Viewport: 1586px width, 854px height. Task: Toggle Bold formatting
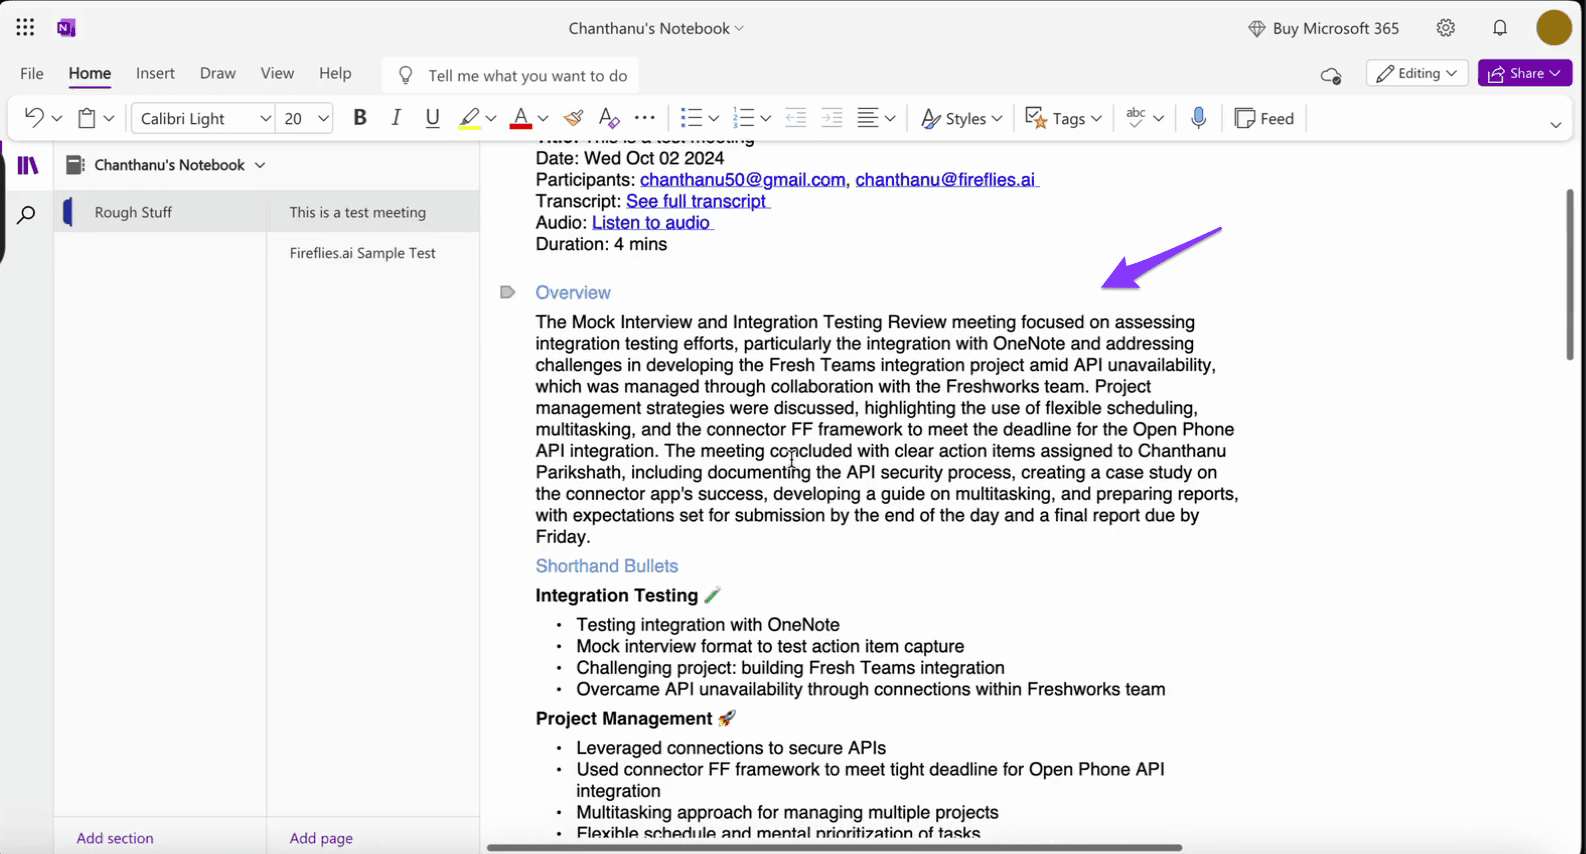click(x=360, y=118)
